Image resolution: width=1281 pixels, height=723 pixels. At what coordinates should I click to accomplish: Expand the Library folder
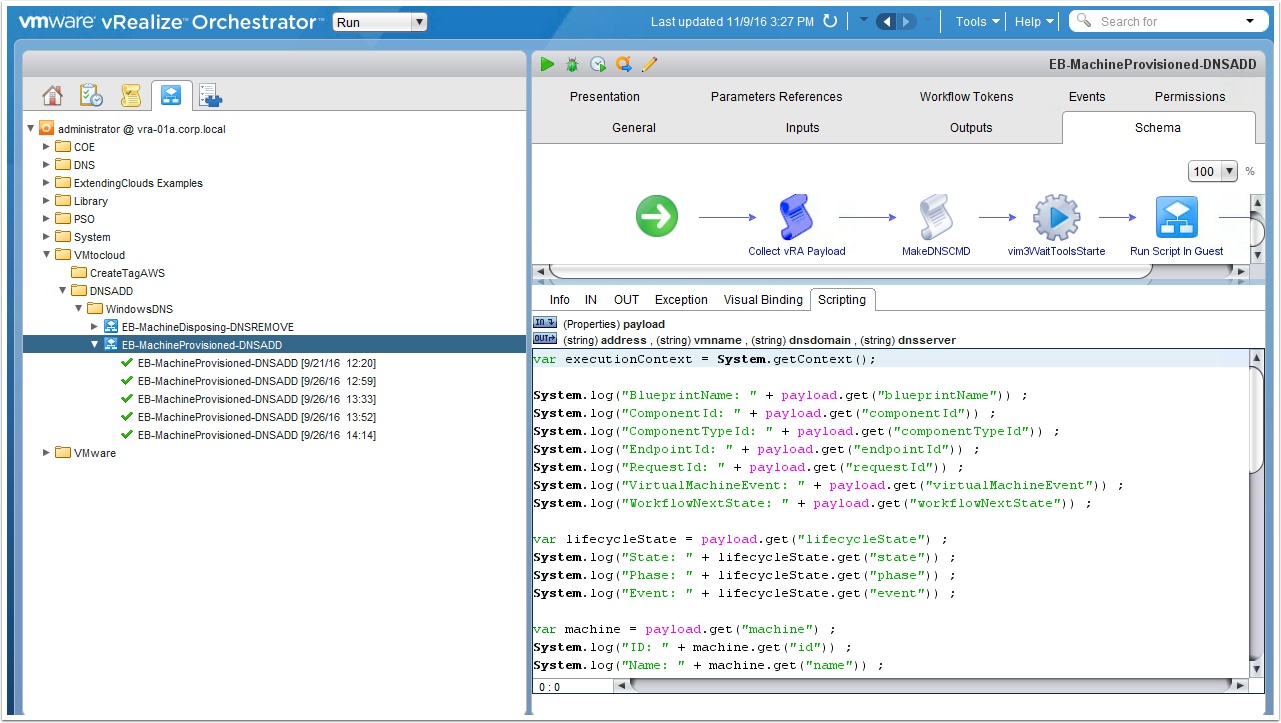click(46, 201)
